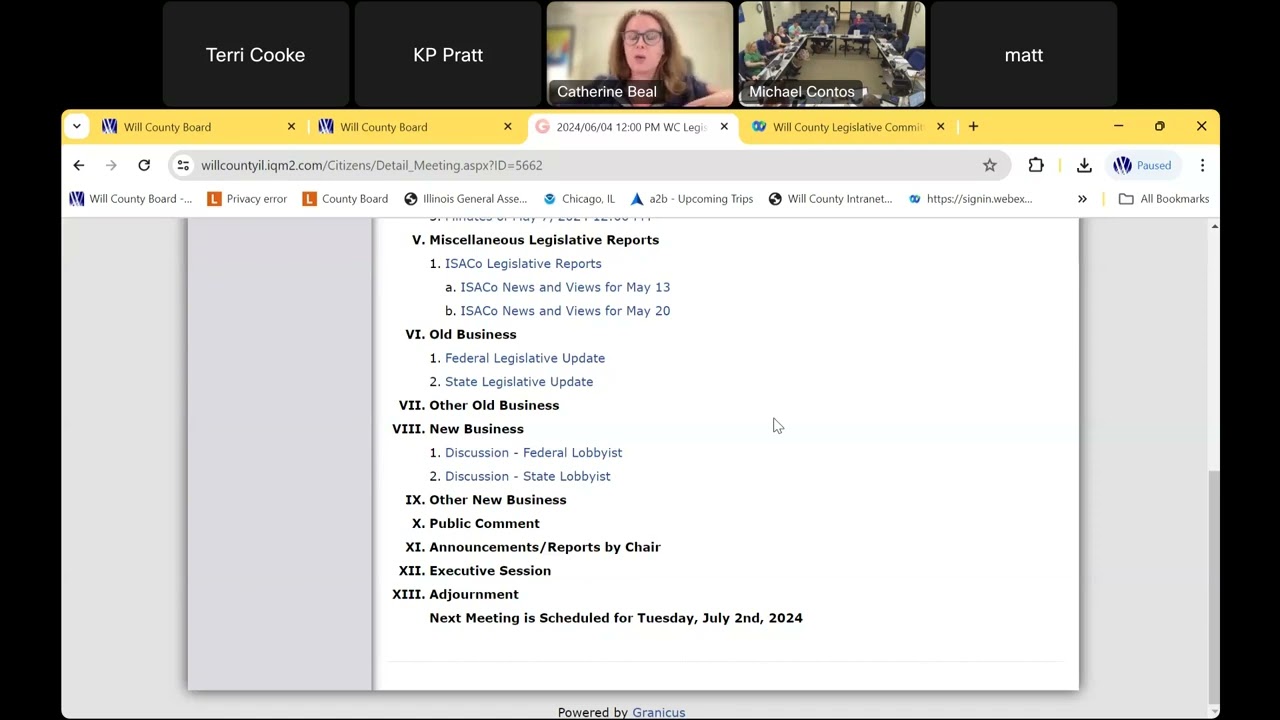1280x720 pixels.
Task: Click the Adjournment heading
Action: [474, 594]
